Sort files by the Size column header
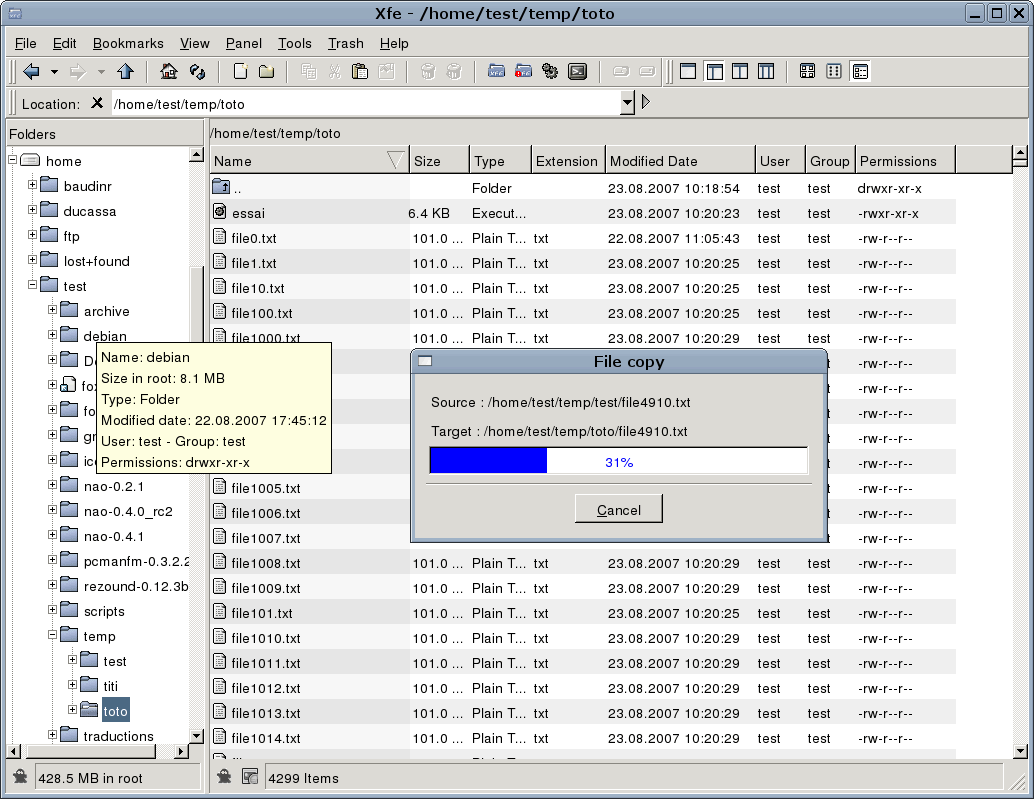Screen dimensions: 1034x799 tap(439, 160)
